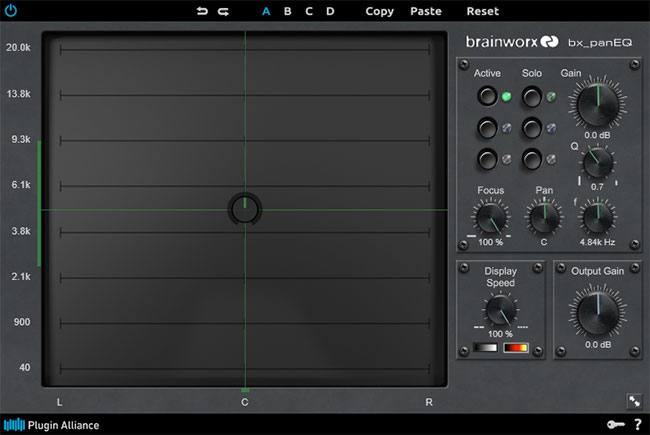Select the red-yellow display color scheme
Viewport: 650px width, 435px height.
tap(516, 348)
